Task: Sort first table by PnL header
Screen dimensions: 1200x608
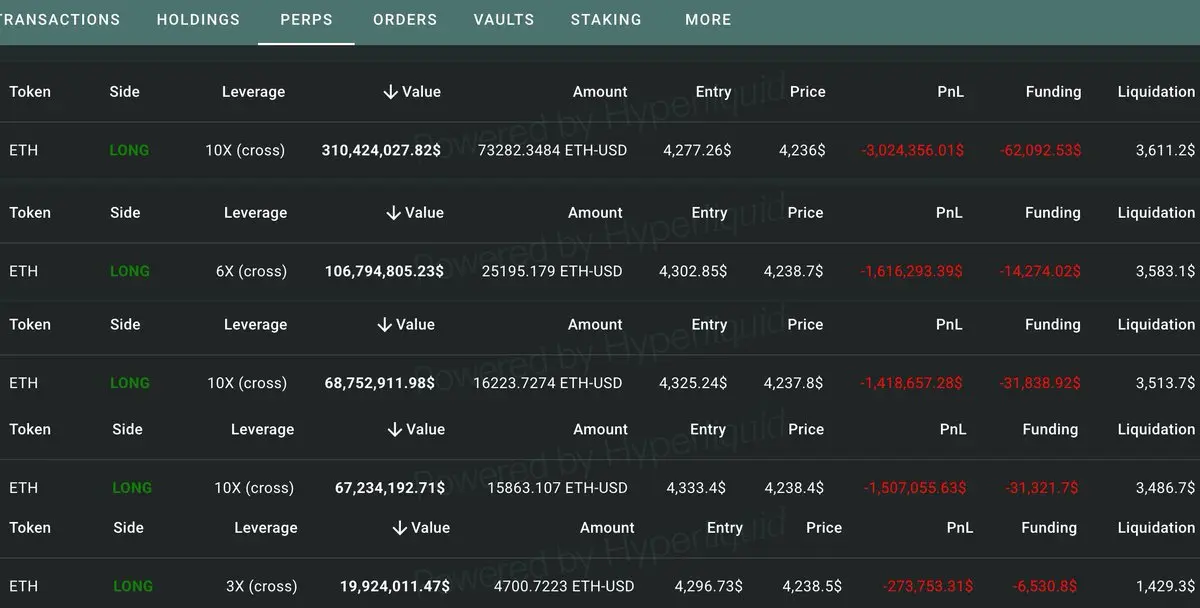Action: [951, 92]
